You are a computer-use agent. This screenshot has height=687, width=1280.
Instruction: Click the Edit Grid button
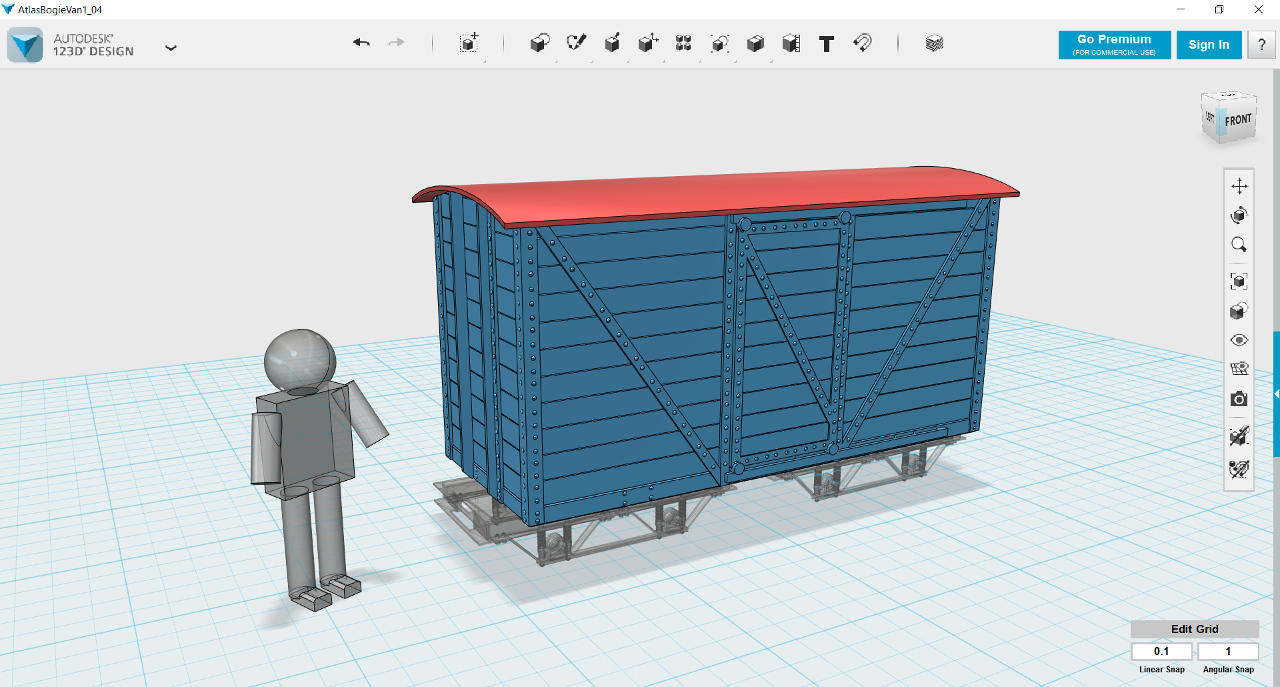(1194, 629)
